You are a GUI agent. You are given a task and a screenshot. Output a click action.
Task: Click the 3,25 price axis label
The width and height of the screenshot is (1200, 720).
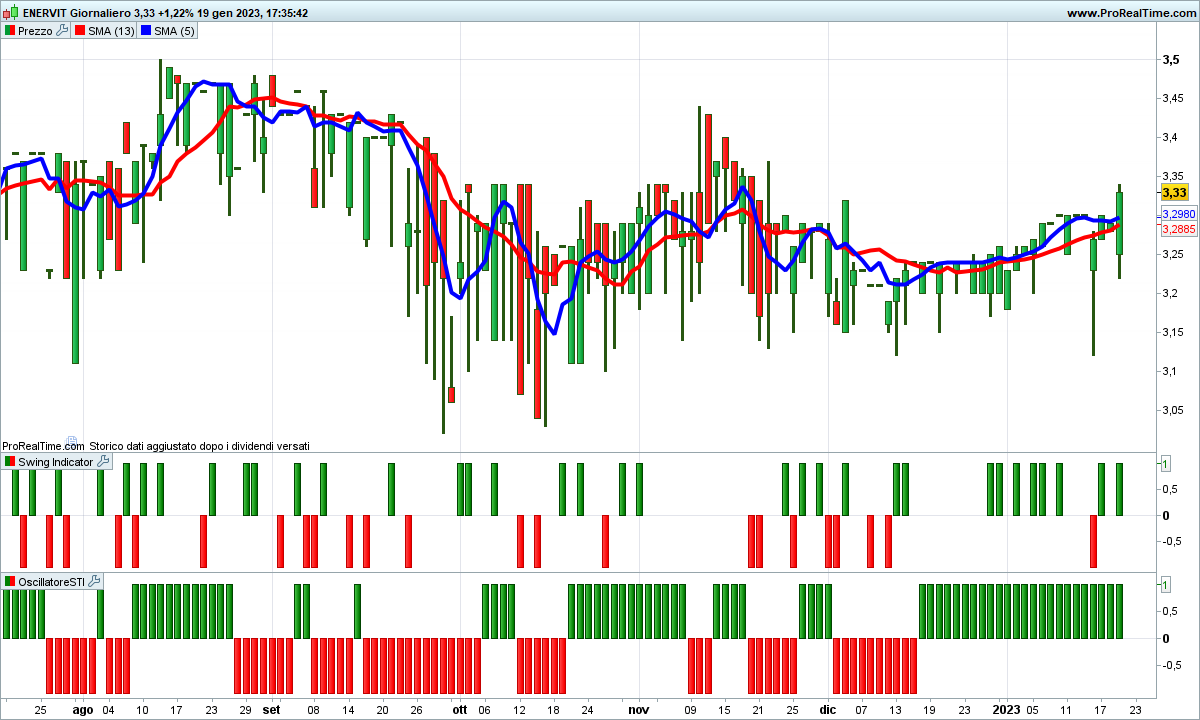tap(1173, 254)
